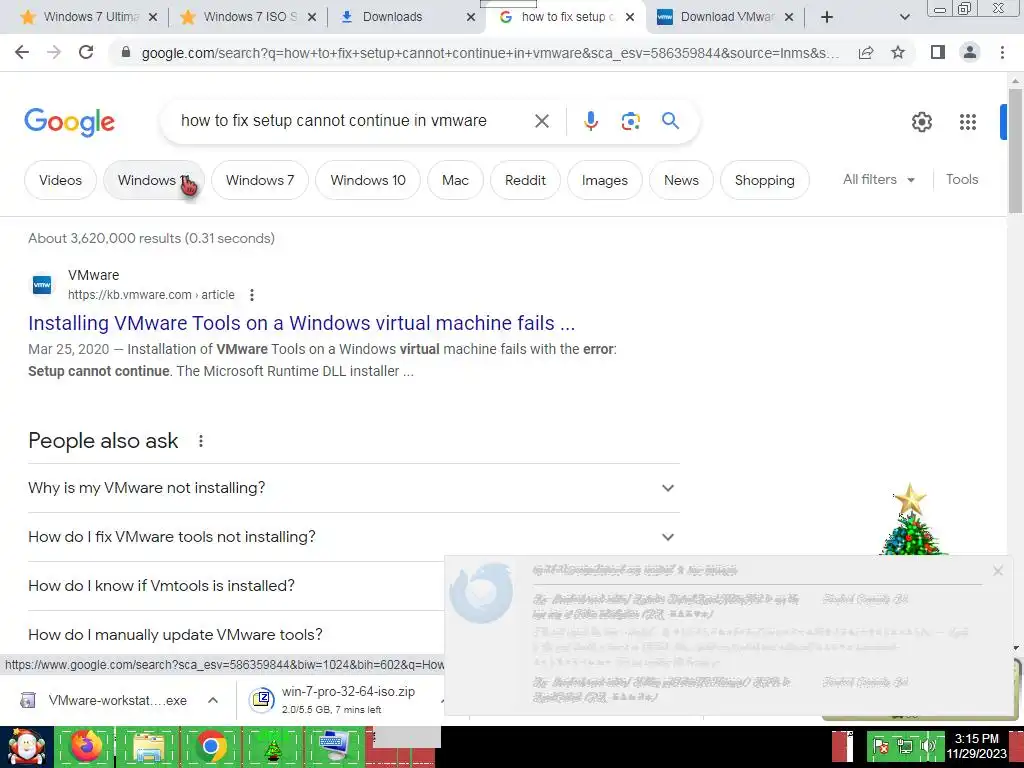Filter results by Shopping
This screenshot has height=768, width=1024.
tap(765, 180)
